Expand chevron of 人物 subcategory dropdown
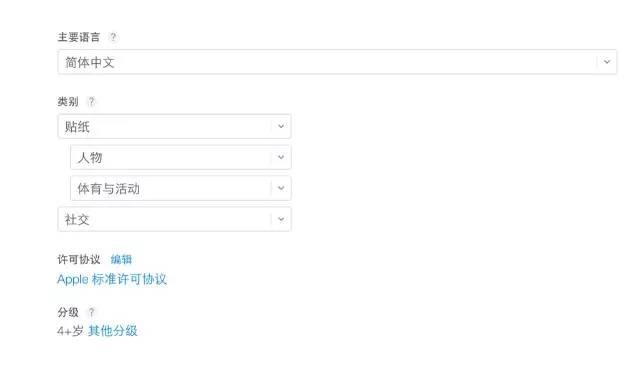This screenshot has width=640, height=367. point(281,157)
